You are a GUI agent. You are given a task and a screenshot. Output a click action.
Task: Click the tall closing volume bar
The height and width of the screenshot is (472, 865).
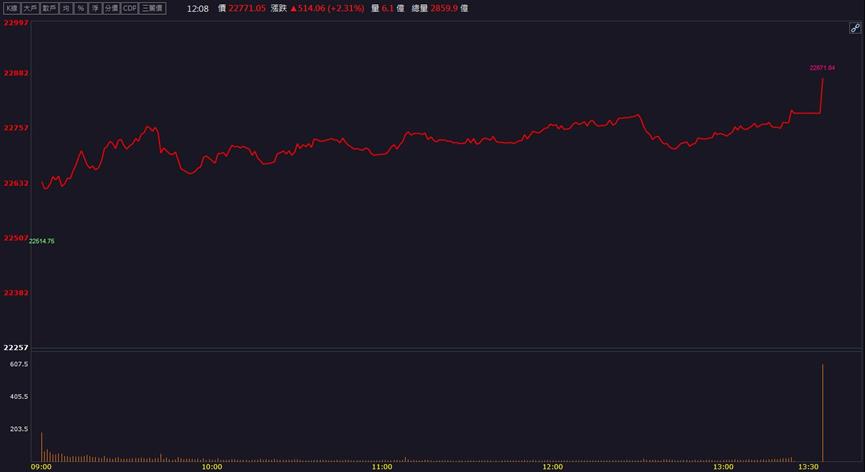(823, 412)
